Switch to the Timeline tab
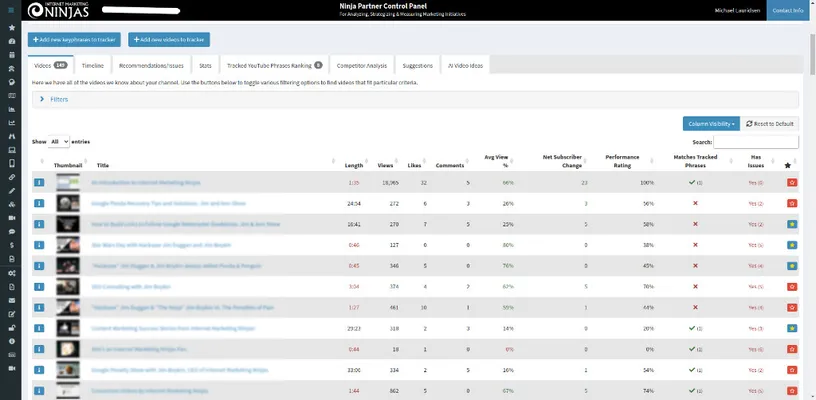This screenshot has width=816, height=400. coord(93,65)
